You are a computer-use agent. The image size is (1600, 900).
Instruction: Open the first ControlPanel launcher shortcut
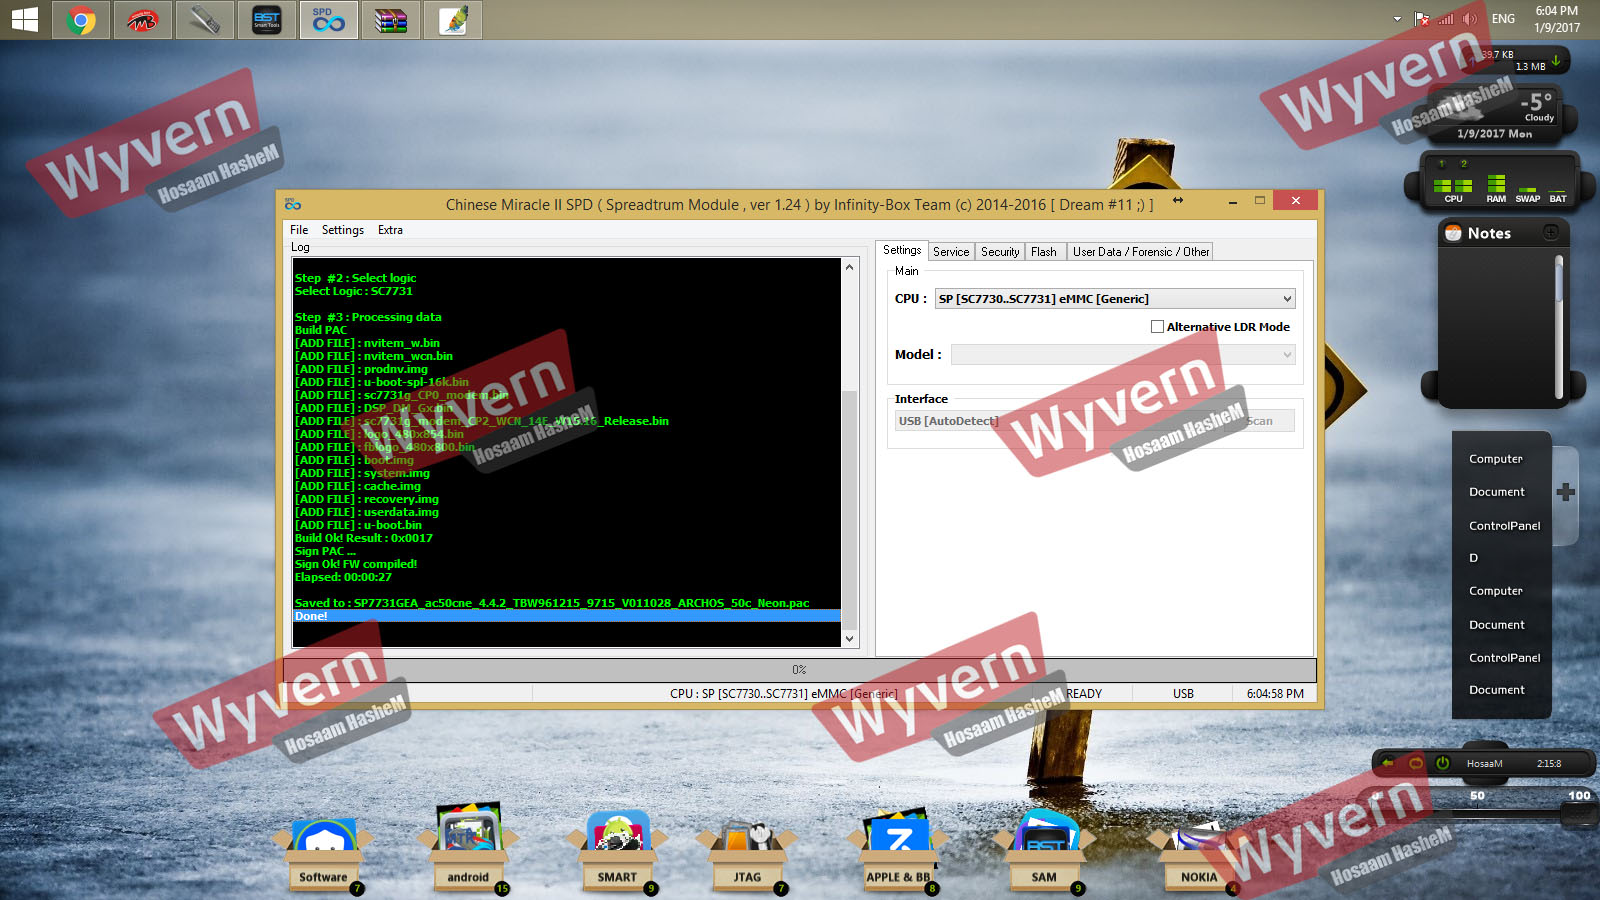point(1504,526)
